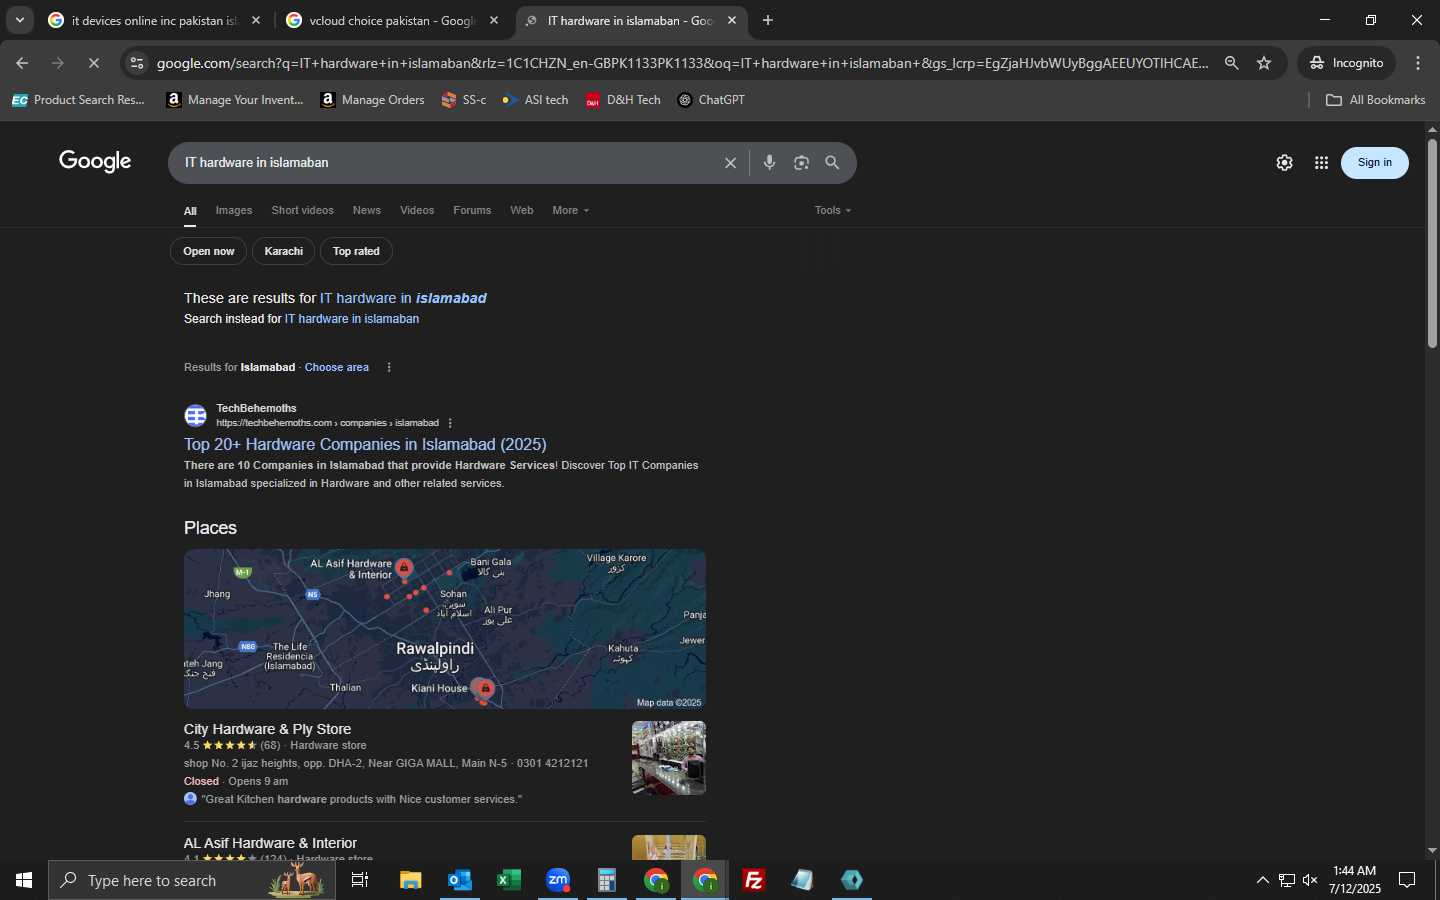This screenshot has height=900, width=1440.
Task: Click the Google logo
Action: (95, 161)
